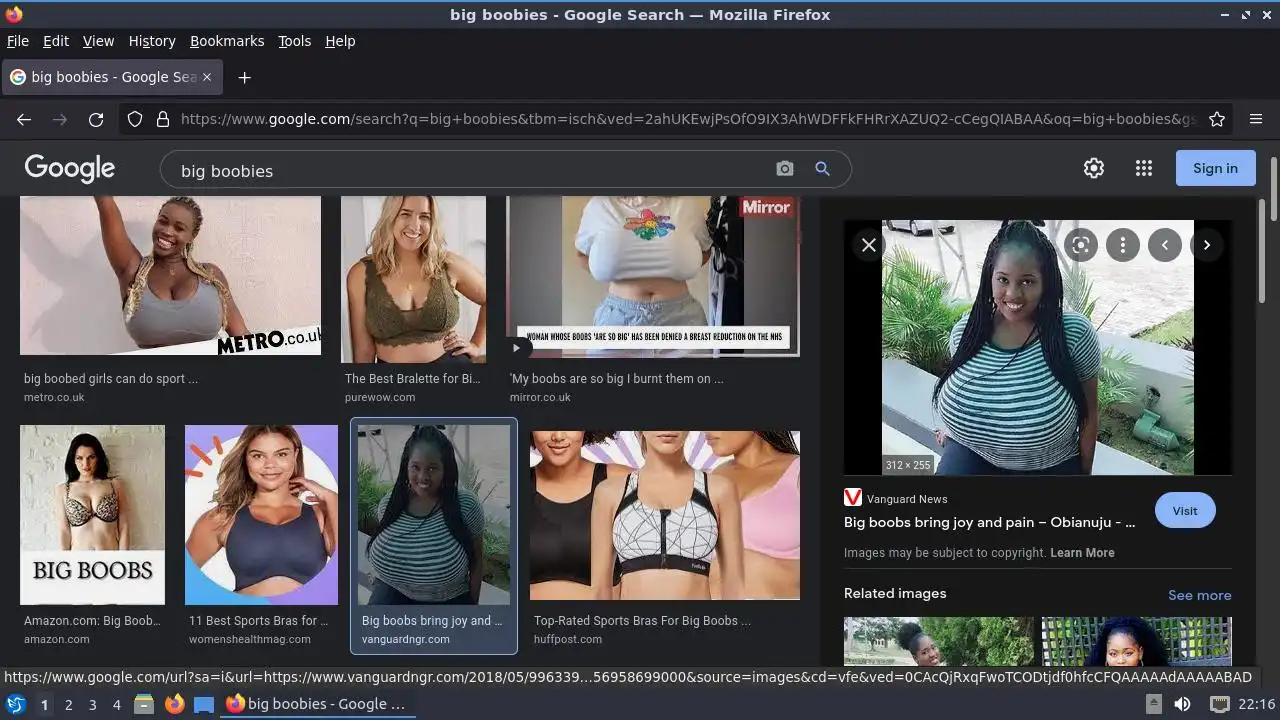Open network indicator in system tray
This screenshot has width=1280, height=720.
(x=1219, y=704)
